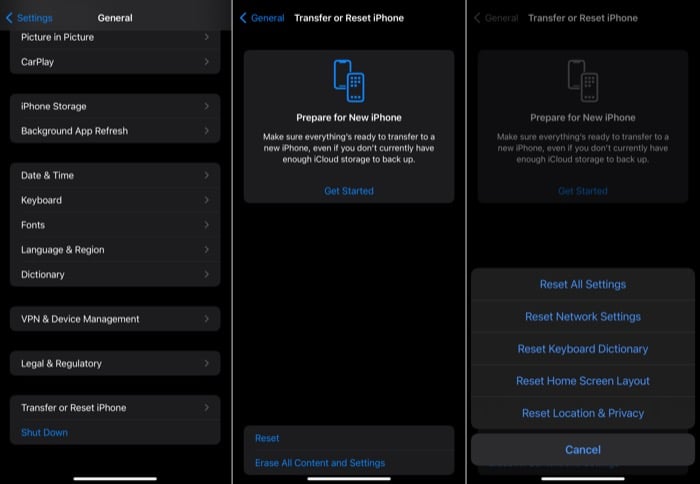Tap the Settings back arrow in the General screen

pyautogui.click(x=9, y=18)
